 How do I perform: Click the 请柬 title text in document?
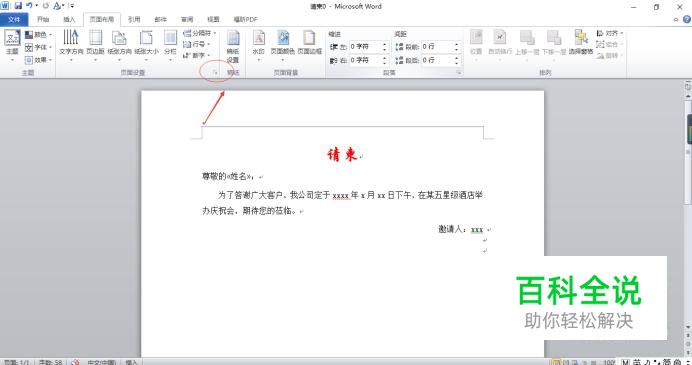(x=342, y=154)
